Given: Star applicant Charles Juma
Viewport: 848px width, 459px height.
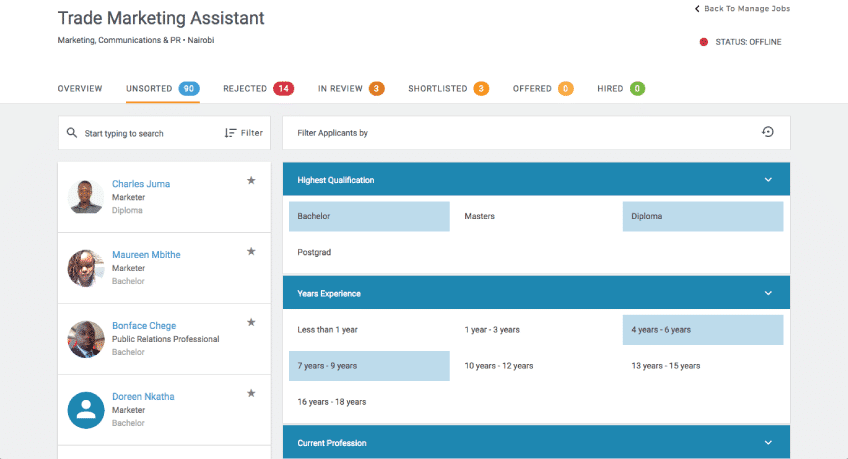Looking at the screenshot, I should (251, 180).
